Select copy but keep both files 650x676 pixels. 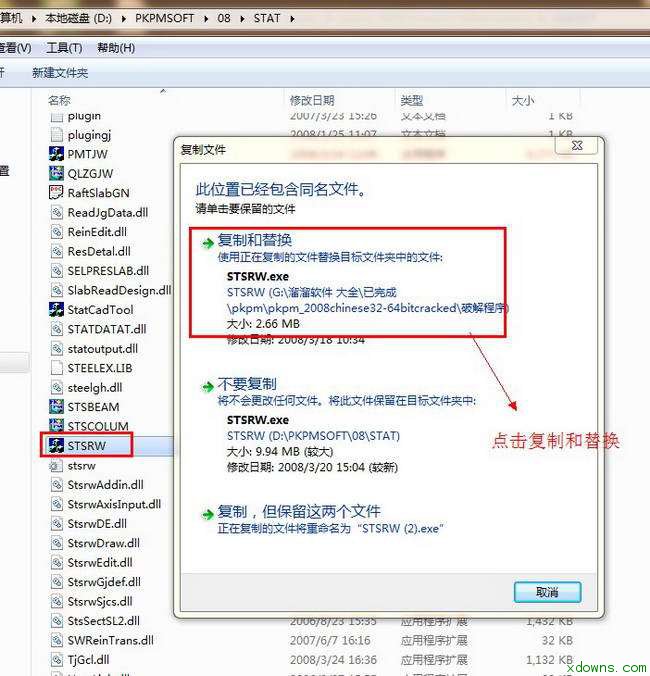299,511
